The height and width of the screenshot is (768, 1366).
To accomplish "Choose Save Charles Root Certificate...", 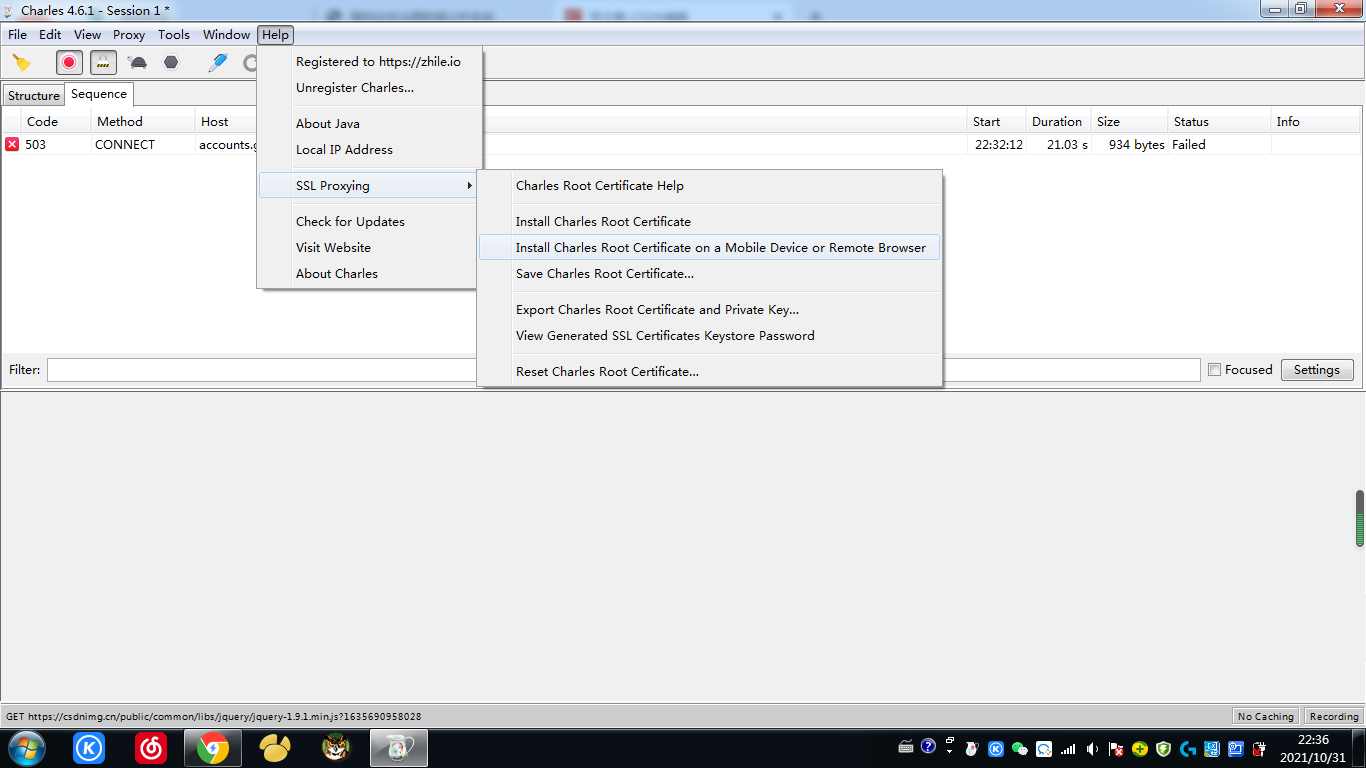I will point(710,274).
